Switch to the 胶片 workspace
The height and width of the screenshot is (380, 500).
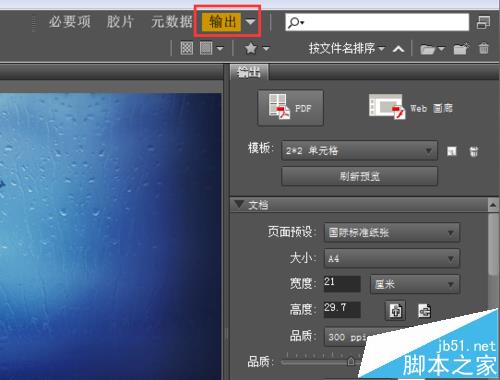[x=120, y=22]
